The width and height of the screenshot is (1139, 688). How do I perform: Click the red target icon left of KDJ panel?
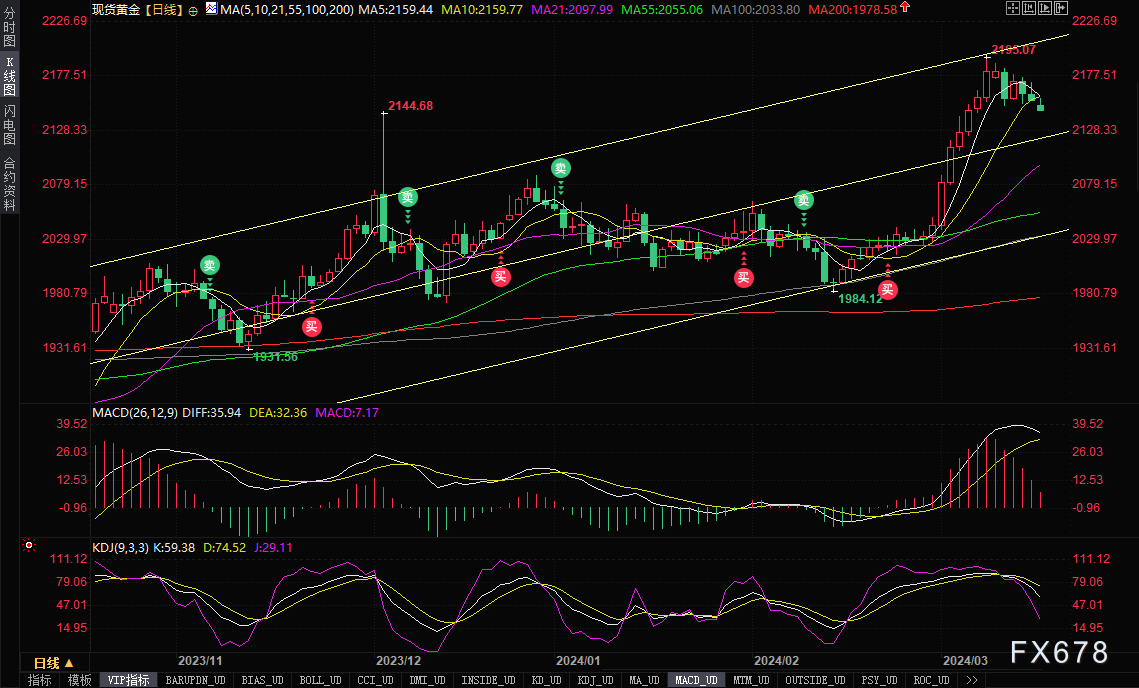[28, 545]
